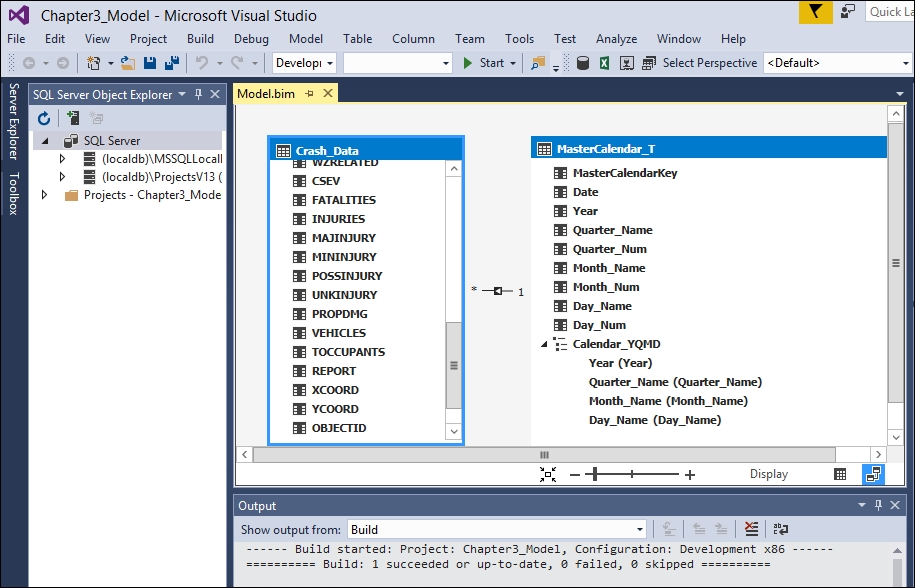Open the Column menu

(413, 38)
